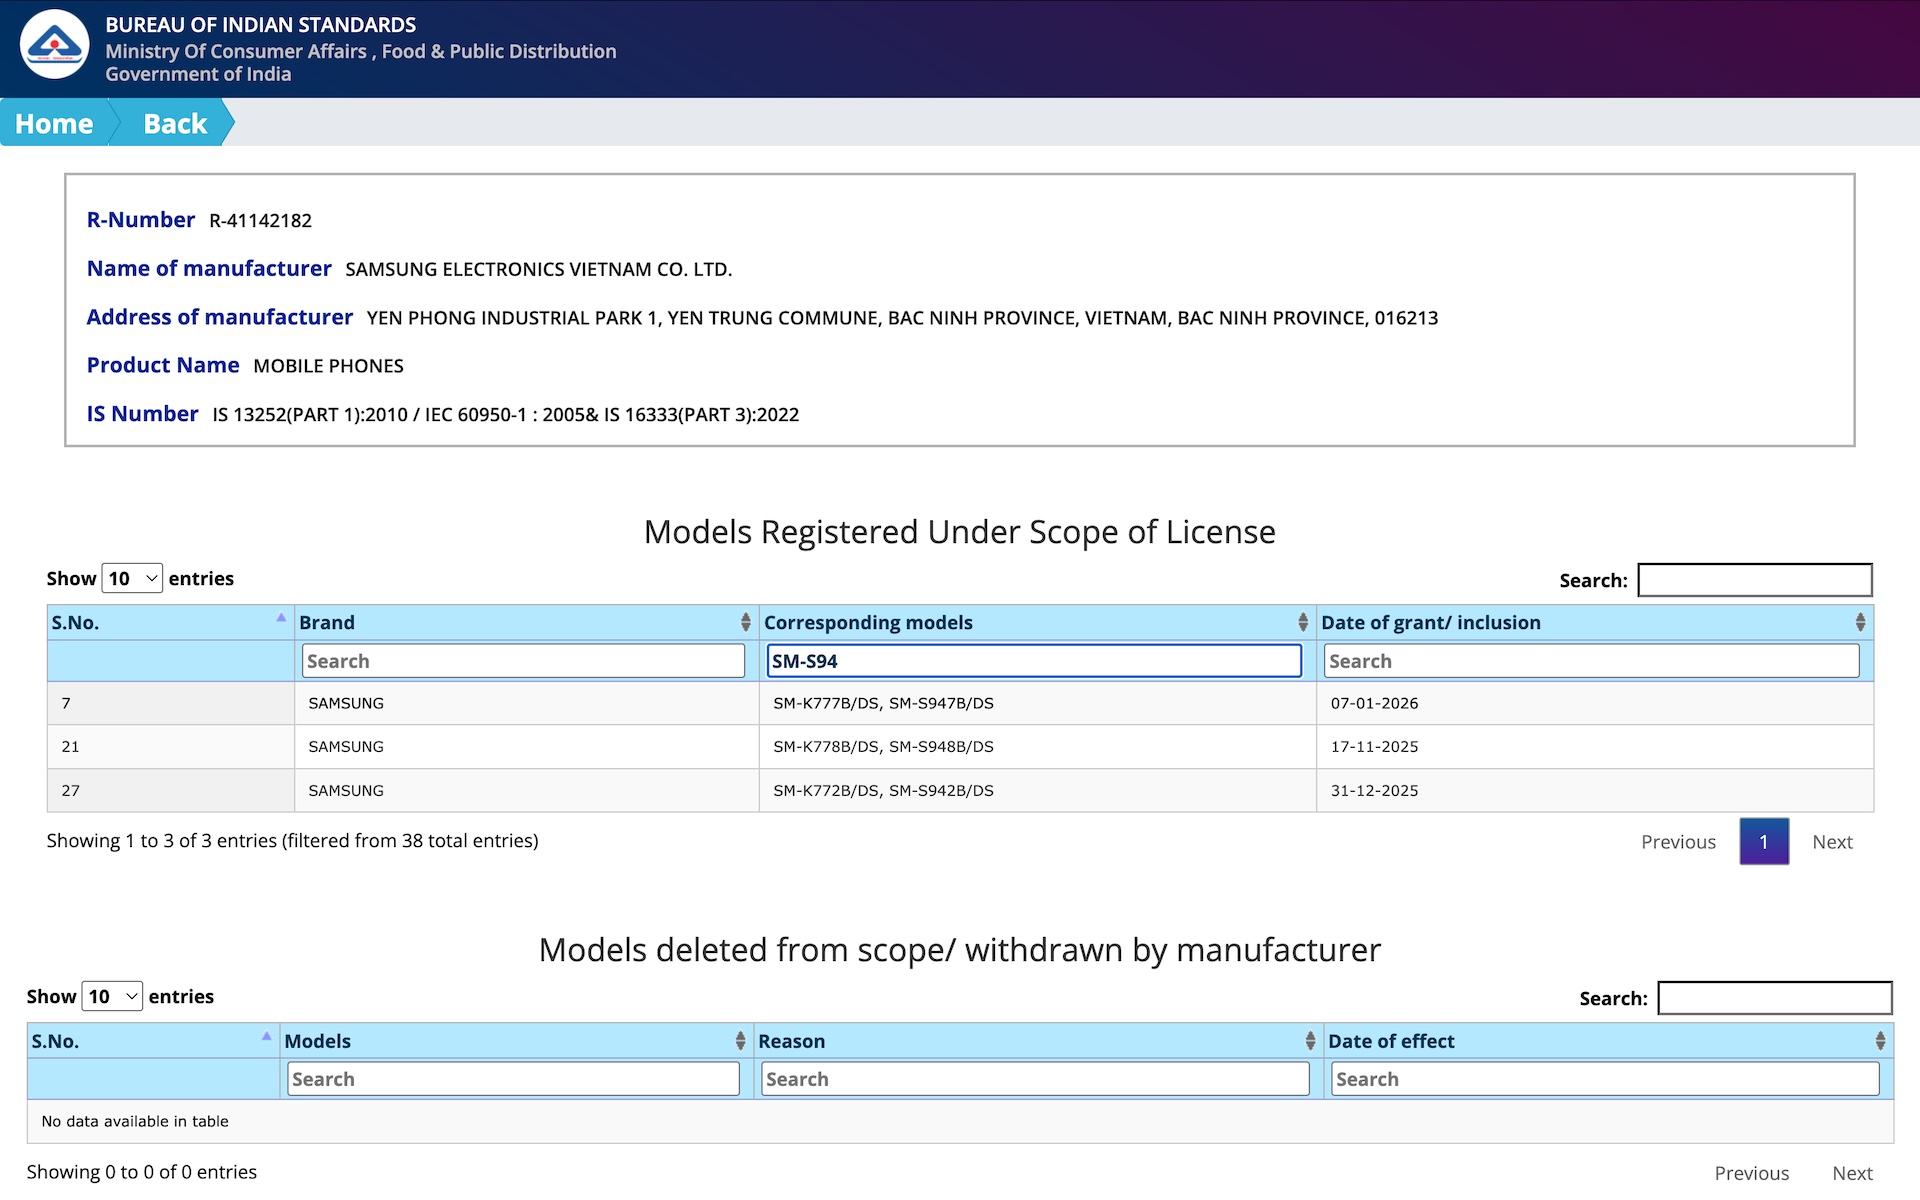Click the Bureau of Indian Standards logo

[x=54, y=46]
